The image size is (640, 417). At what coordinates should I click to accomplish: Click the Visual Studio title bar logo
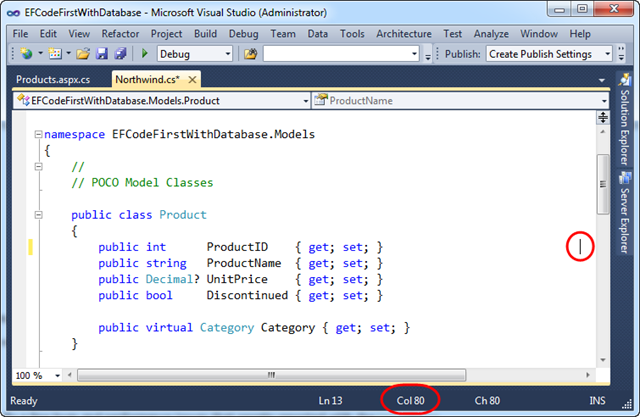pyautogui.click(x=13, y=13)
